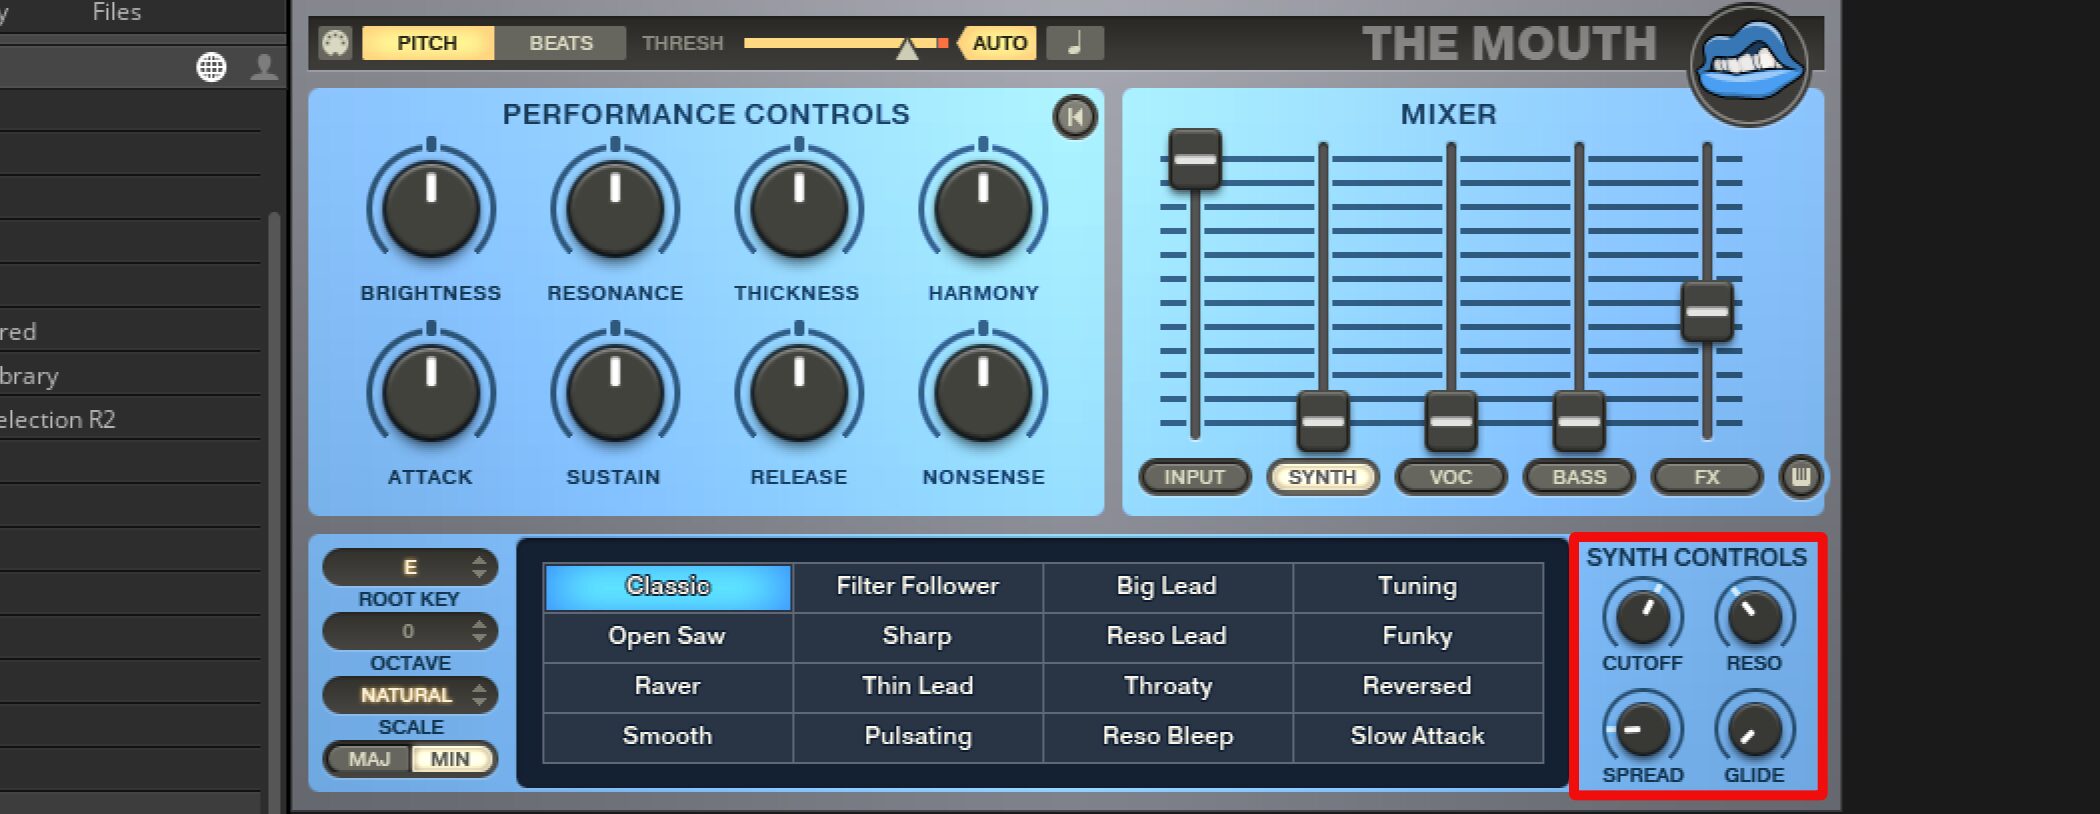Select the Slow Attack preset

[x=1418, y=737]
